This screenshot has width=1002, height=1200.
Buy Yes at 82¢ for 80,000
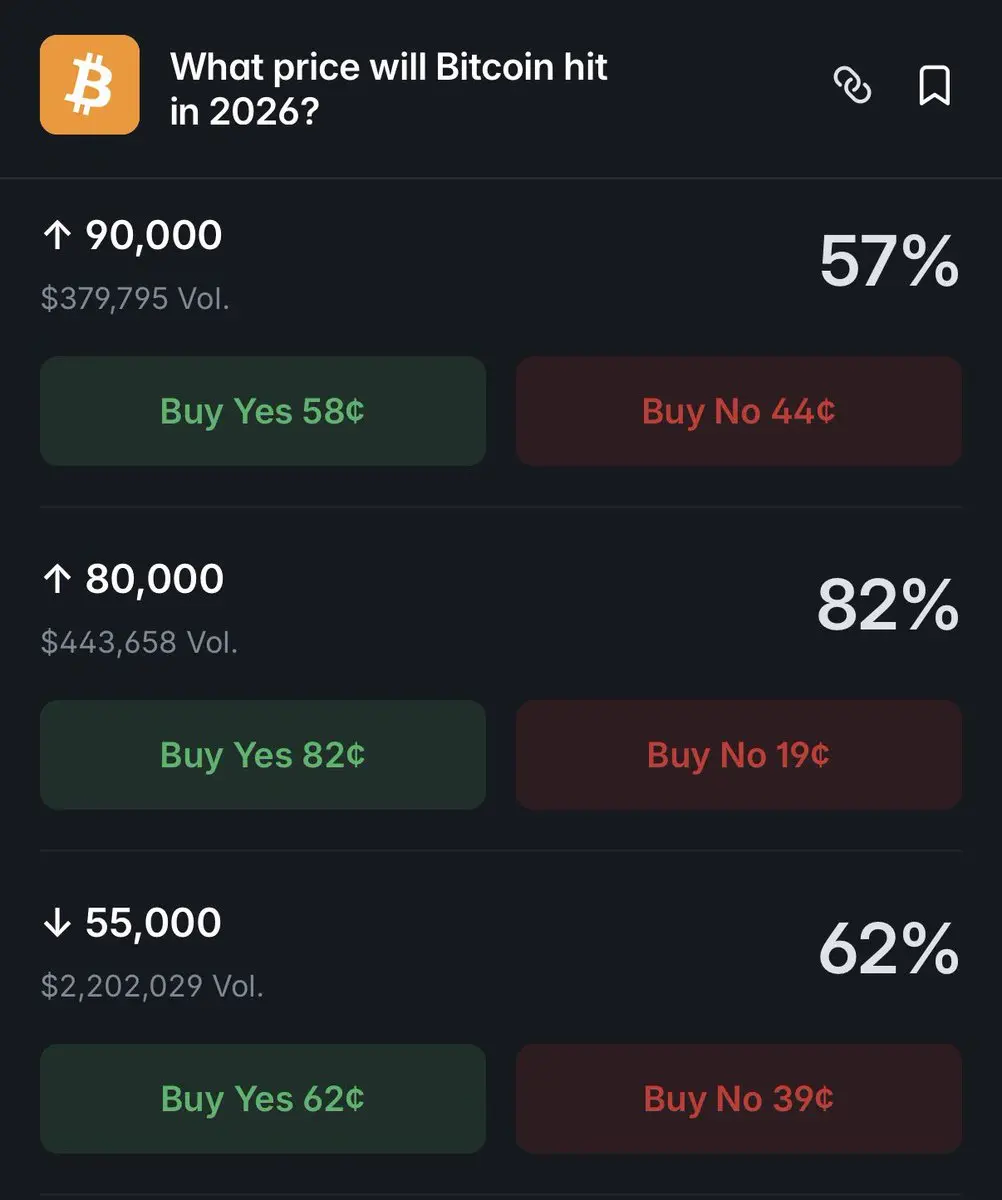[263, 755]
